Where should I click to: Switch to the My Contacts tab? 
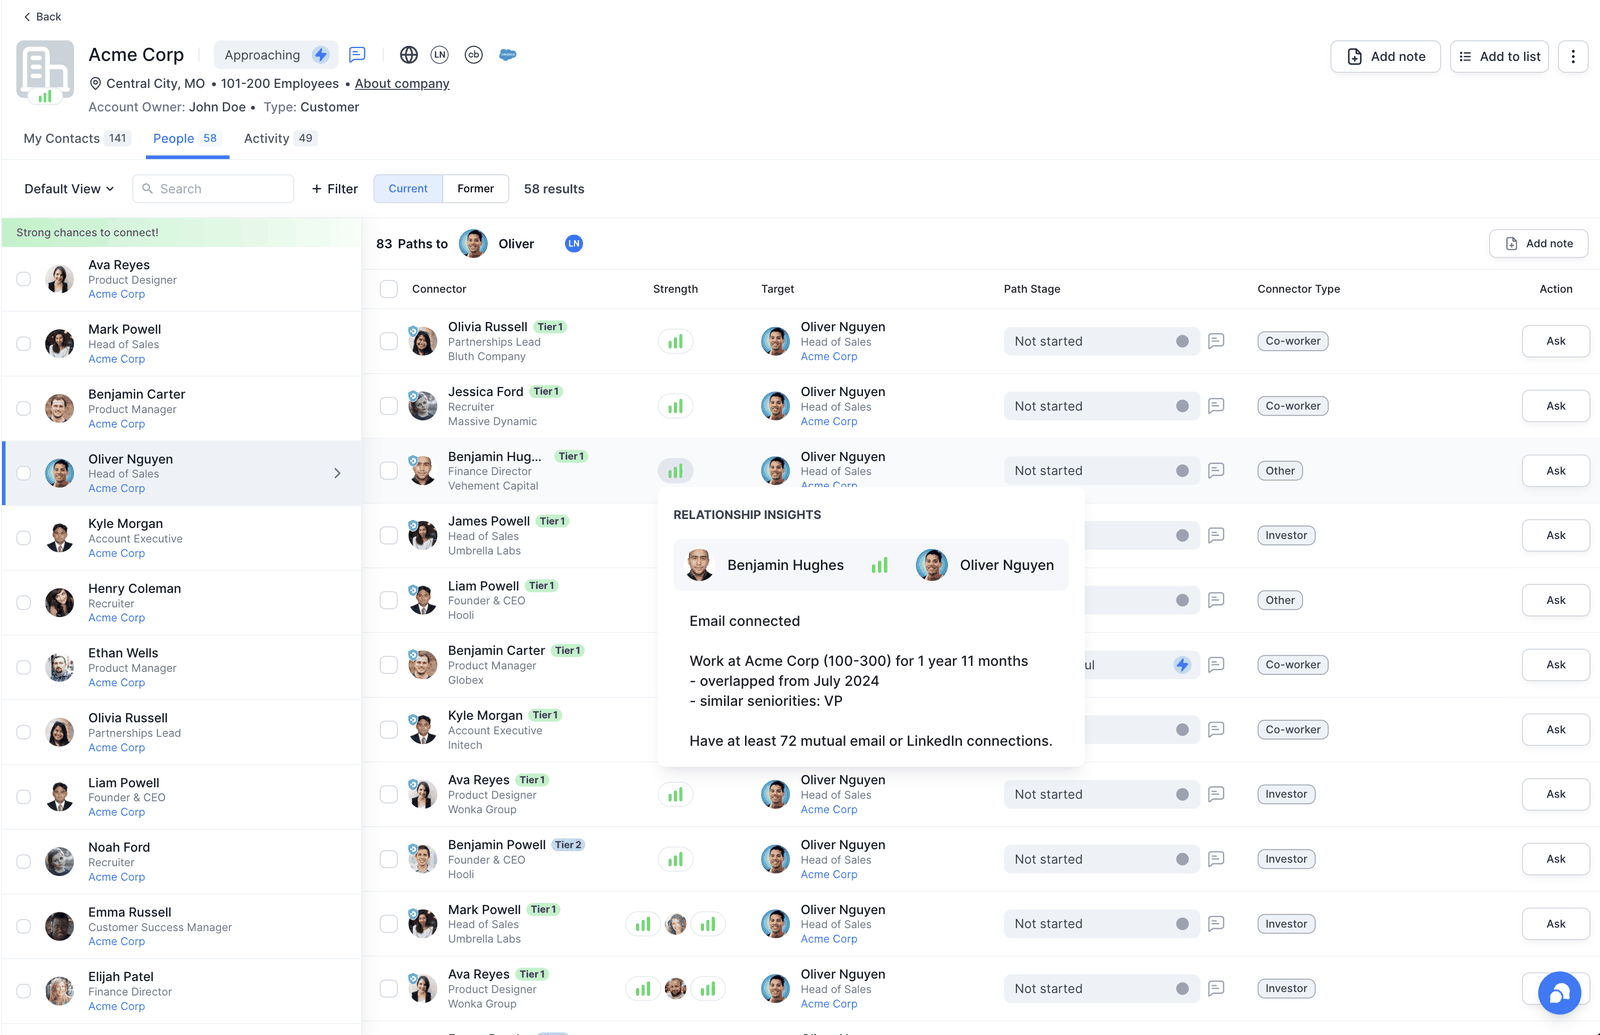(x=76, y=139)
